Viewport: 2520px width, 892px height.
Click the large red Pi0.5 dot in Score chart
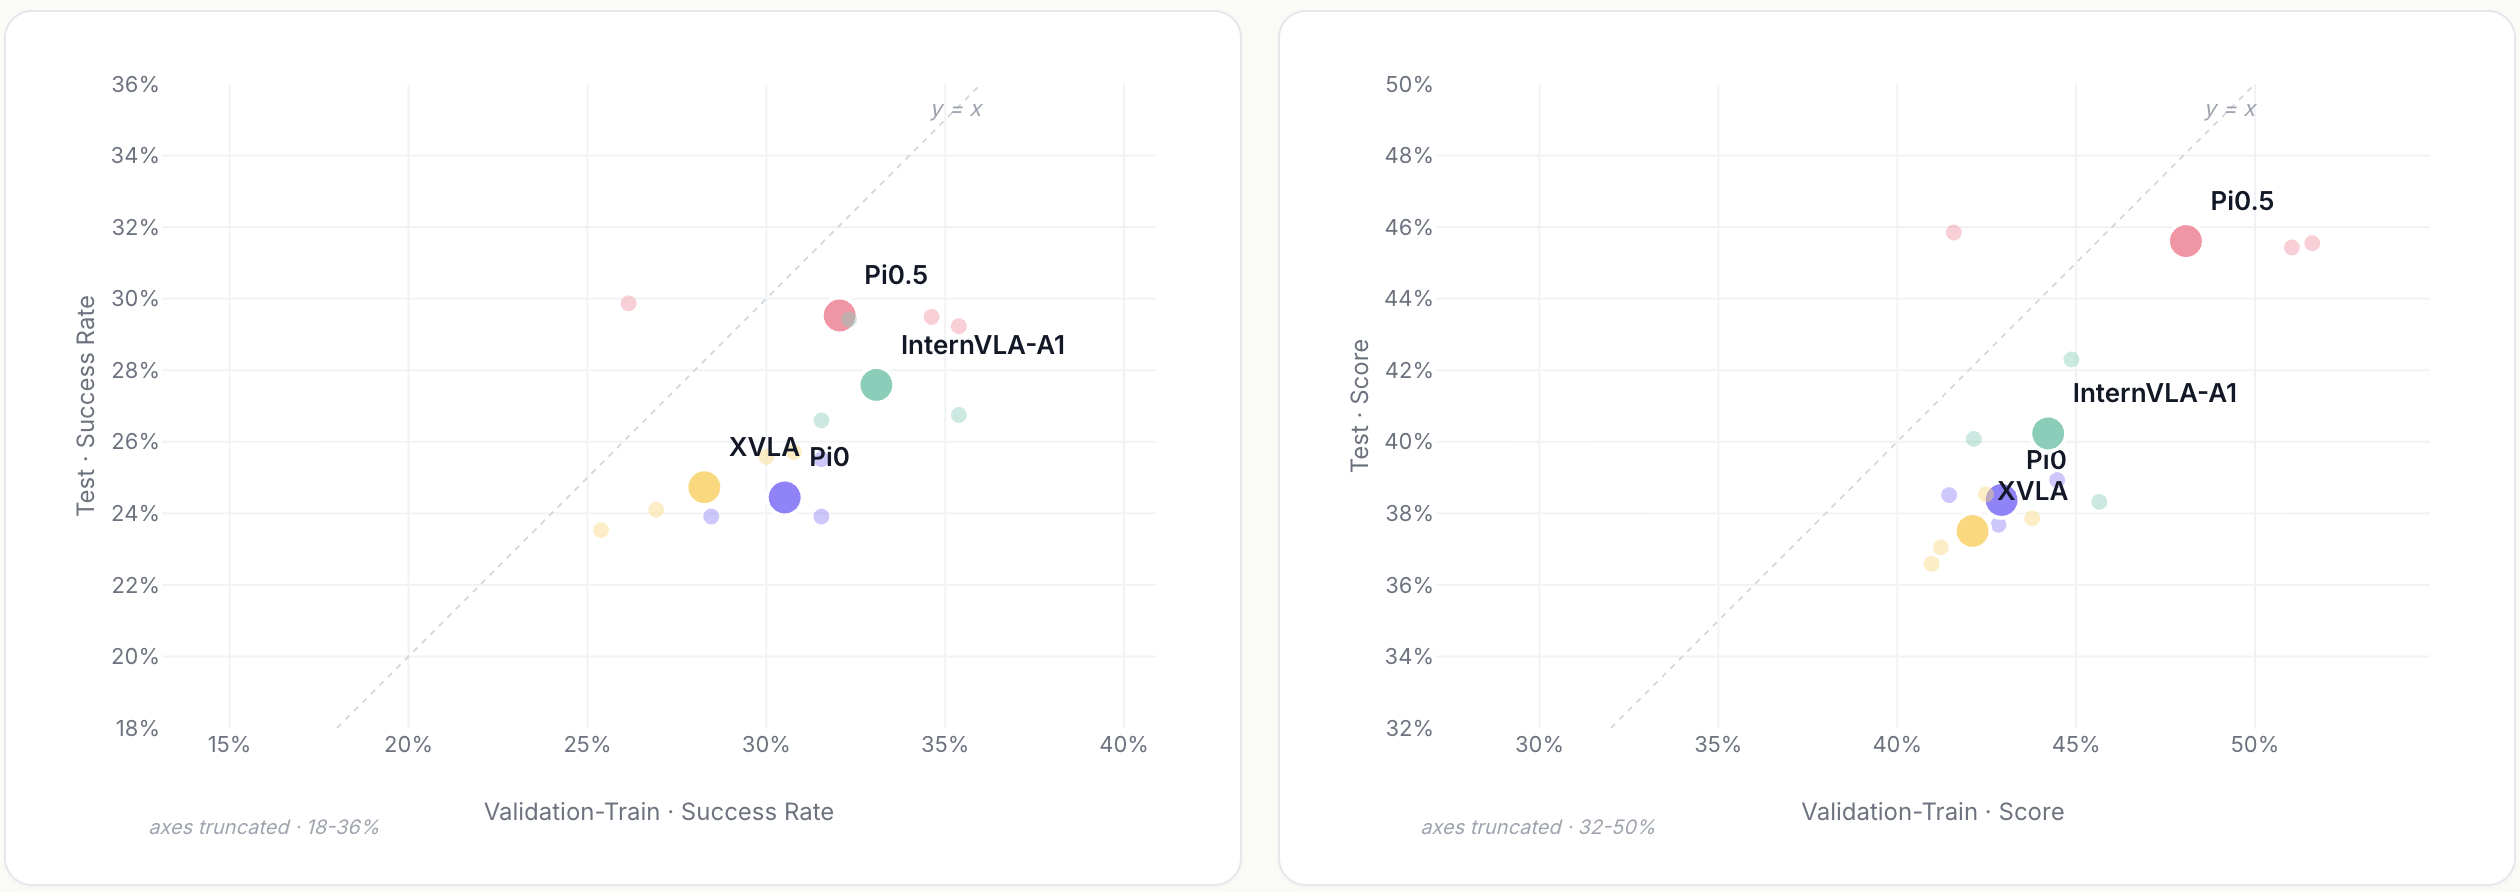click(2186, 241)
